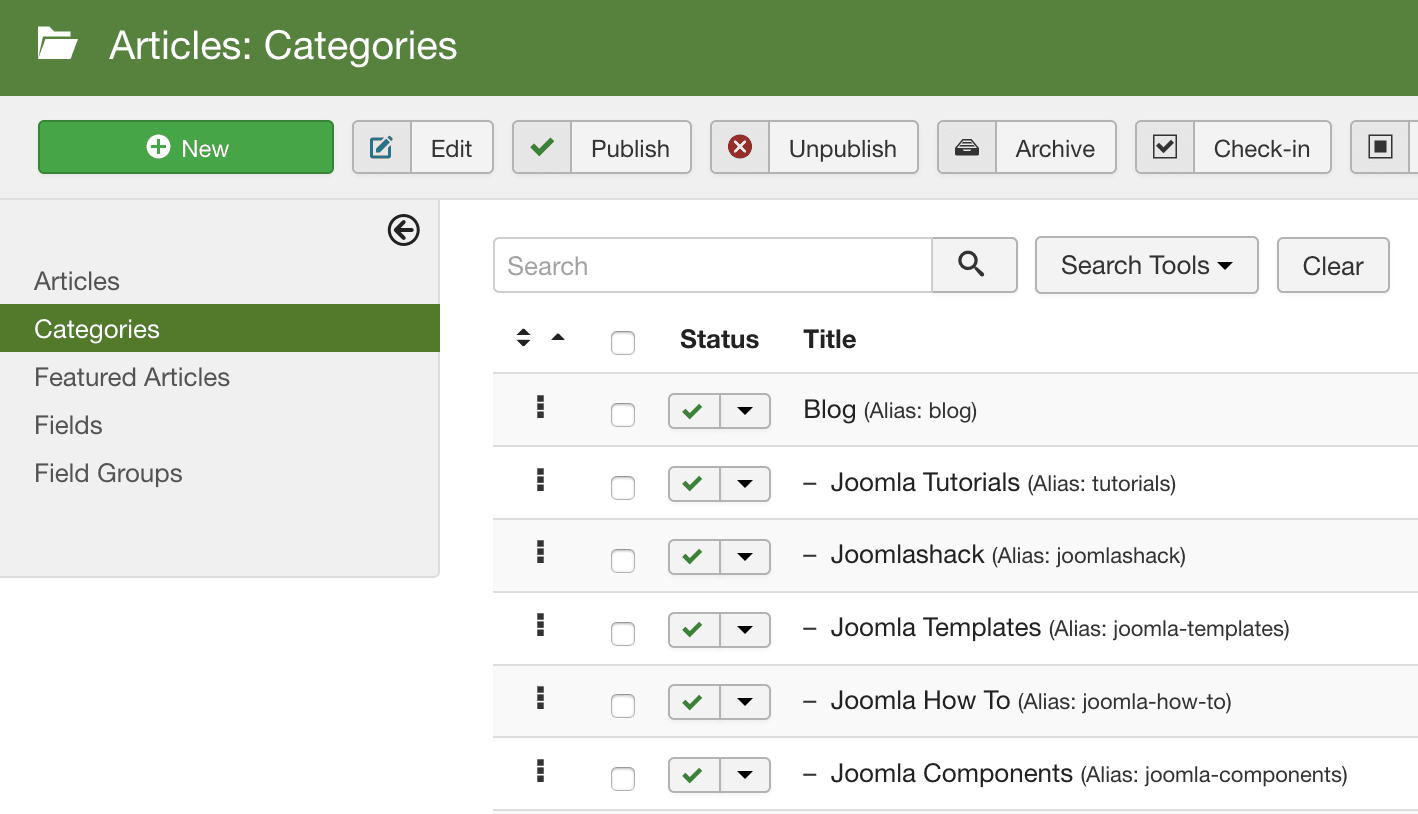Screen dimensions: 1418x814
Task: Open the Blog category title link
Action: coord(830,409)
